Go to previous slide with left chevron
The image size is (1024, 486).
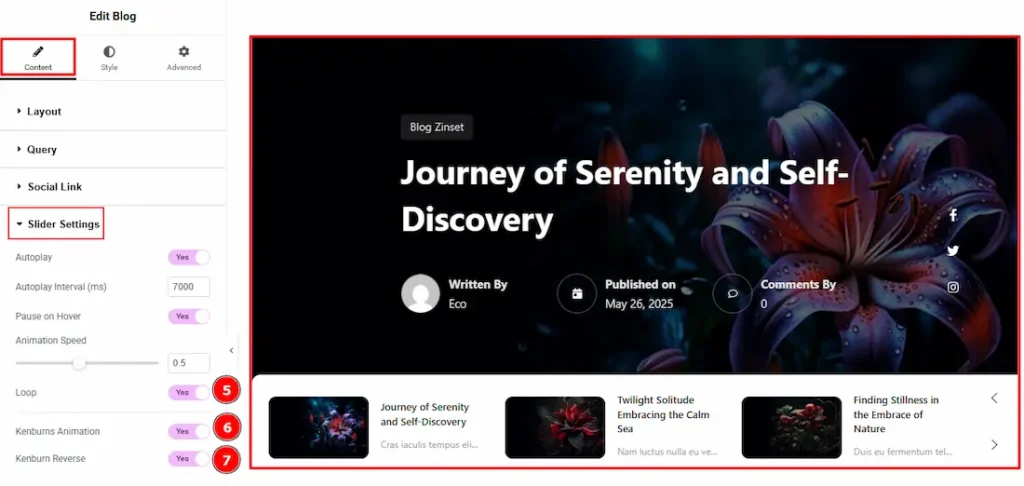pyautogui.click(x=994, y=398)
